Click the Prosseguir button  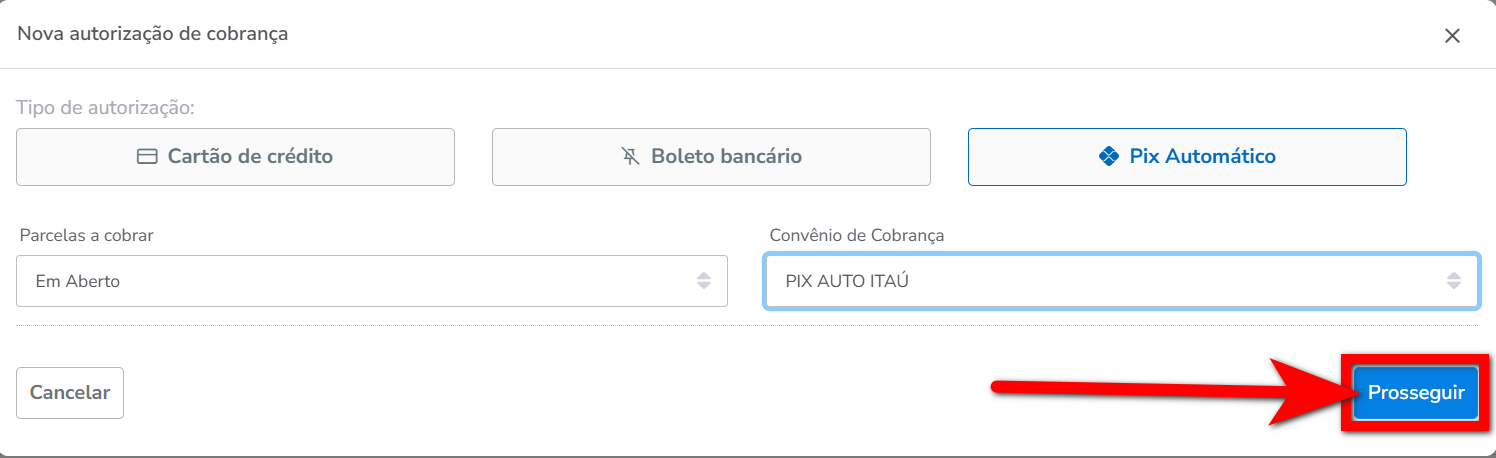pos(1415,393)
